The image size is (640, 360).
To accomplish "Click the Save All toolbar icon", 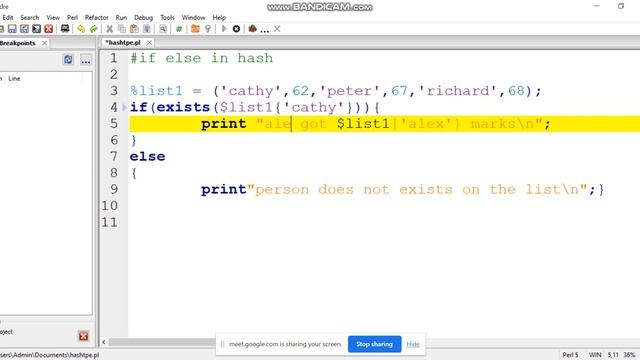I will [x=36, y=29].
